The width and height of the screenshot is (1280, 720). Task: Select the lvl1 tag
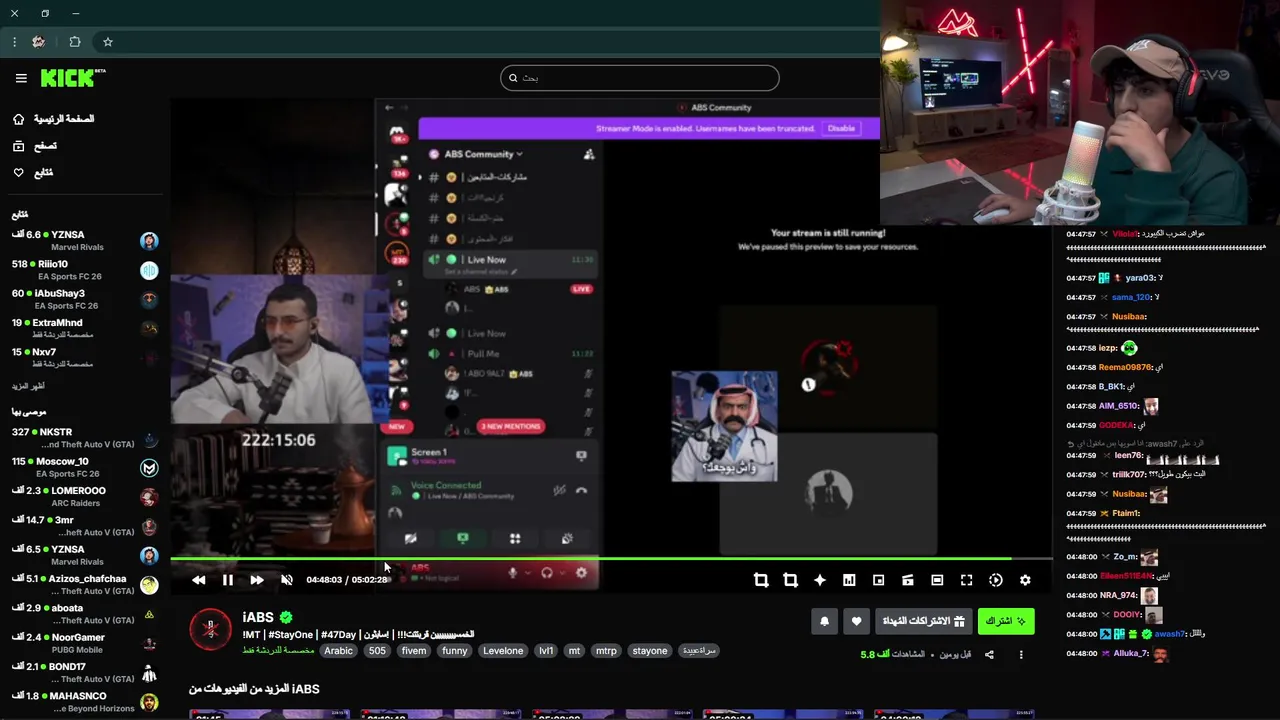tap(546, 651)
